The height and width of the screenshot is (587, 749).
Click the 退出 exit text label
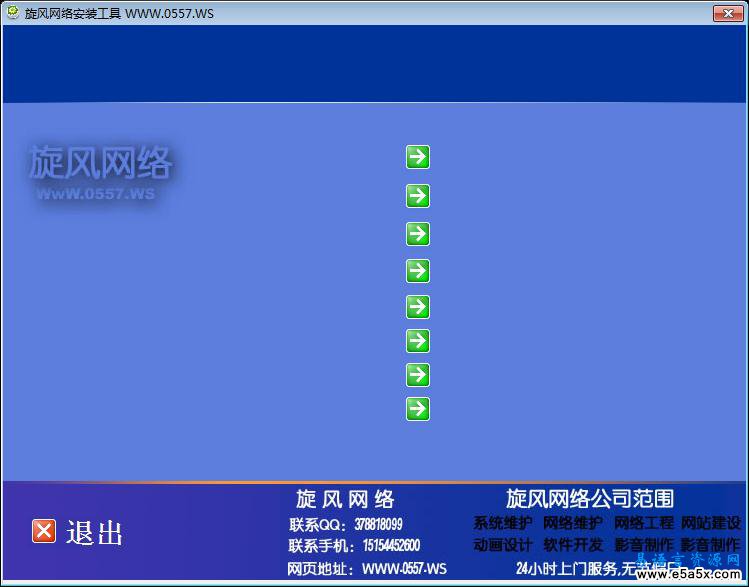click(x=95, y=533)
